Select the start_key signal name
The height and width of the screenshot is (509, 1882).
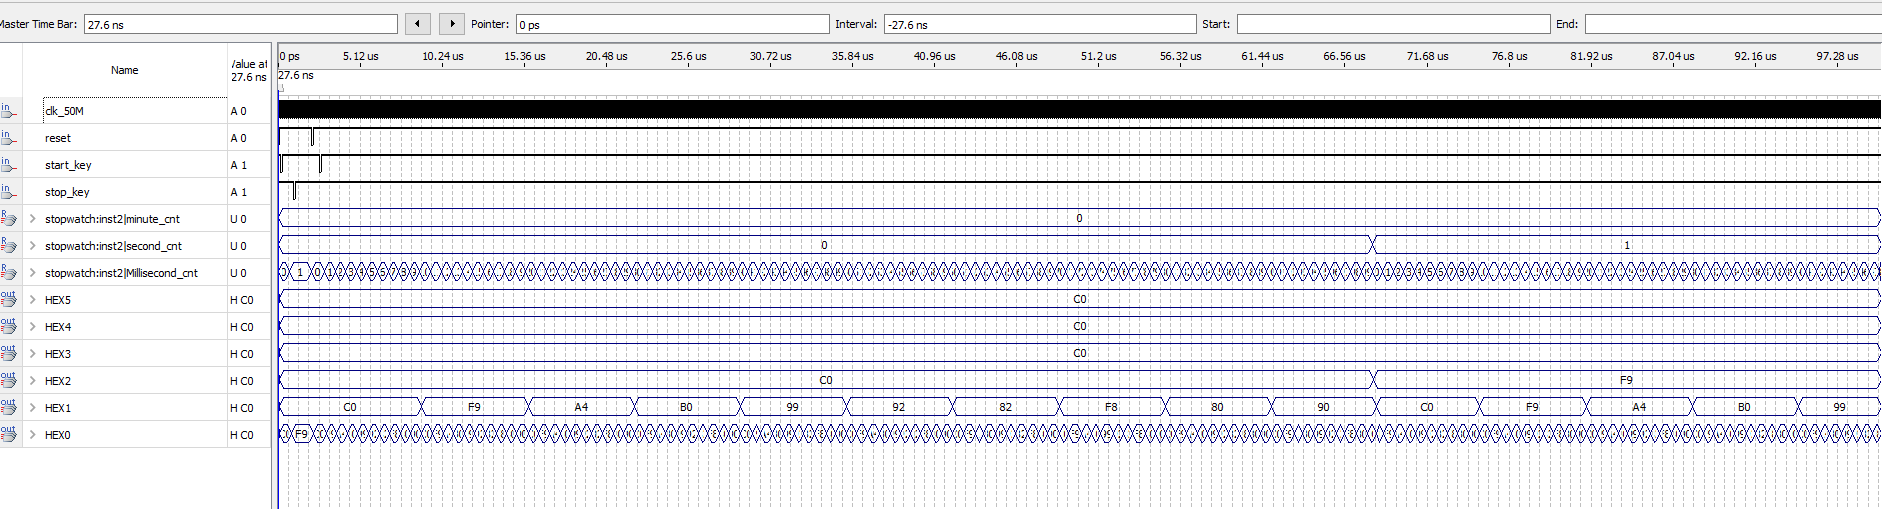[68, 165]
